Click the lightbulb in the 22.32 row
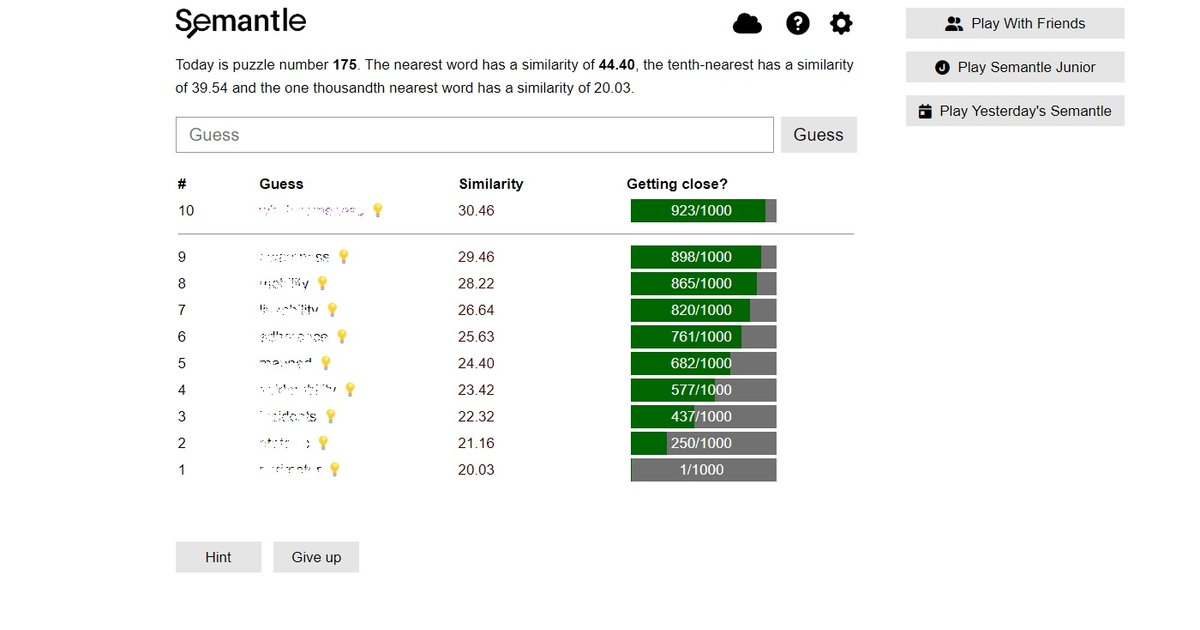Image resolution: width=1200 pixels, height=630 pixels. click(x=331, y=416)
